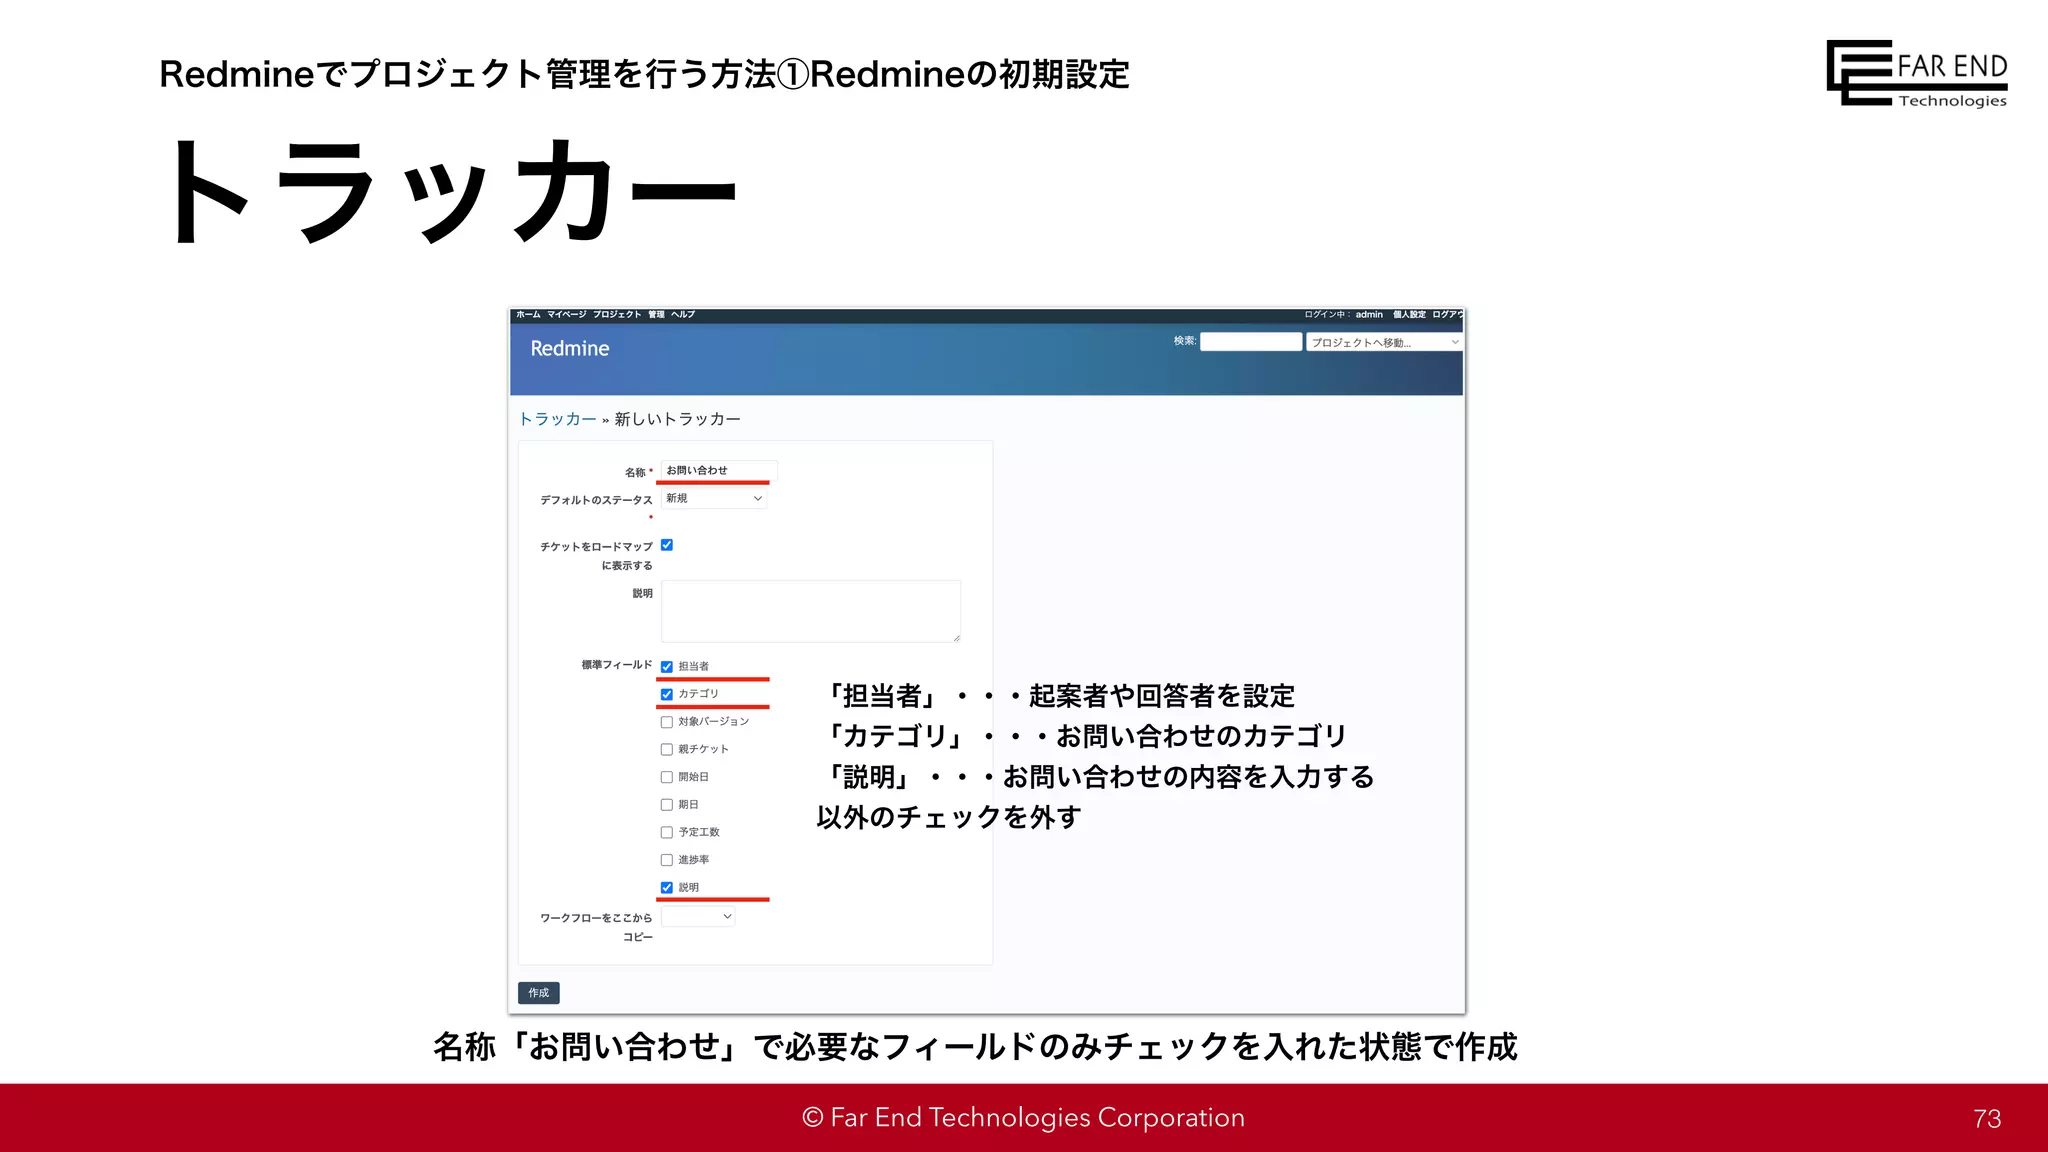Check the 親チケット checkbox
Screen dimensions: 2048x1152
click(667, 749)
